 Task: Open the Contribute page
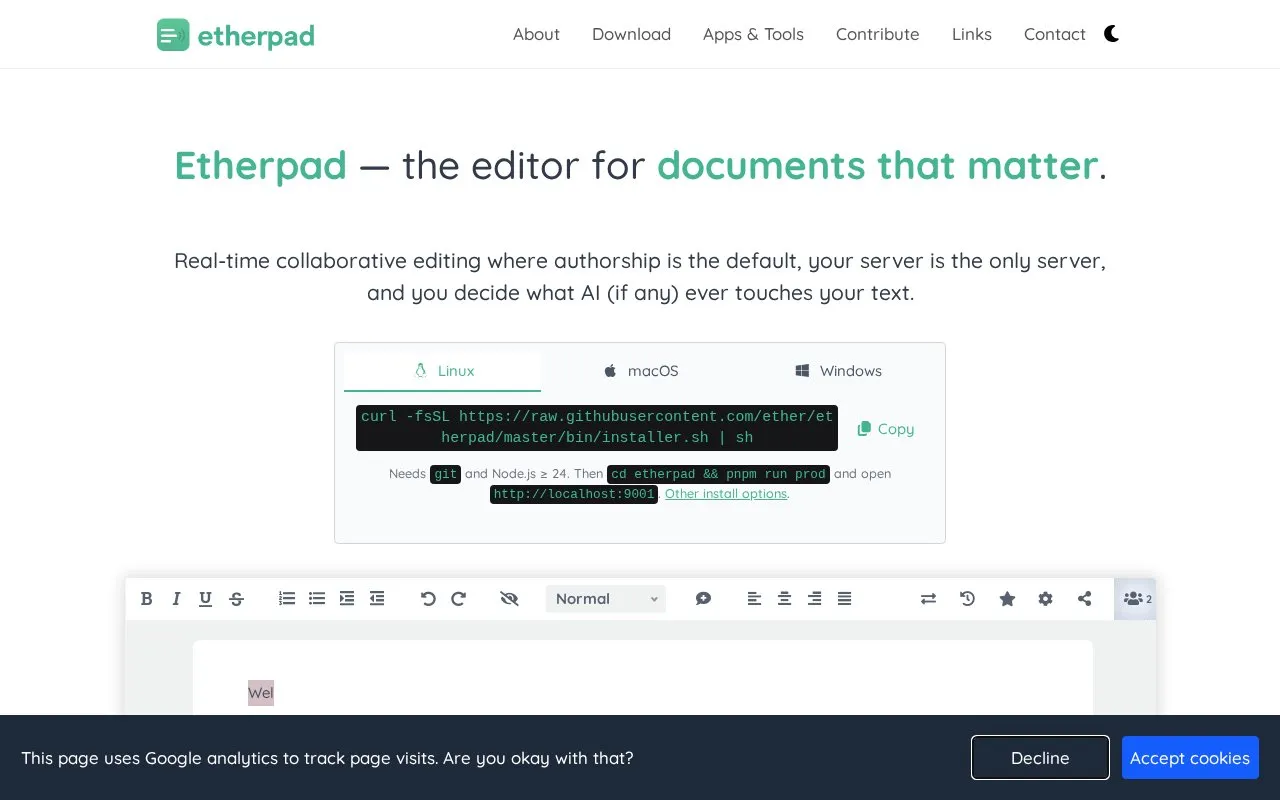877,34
